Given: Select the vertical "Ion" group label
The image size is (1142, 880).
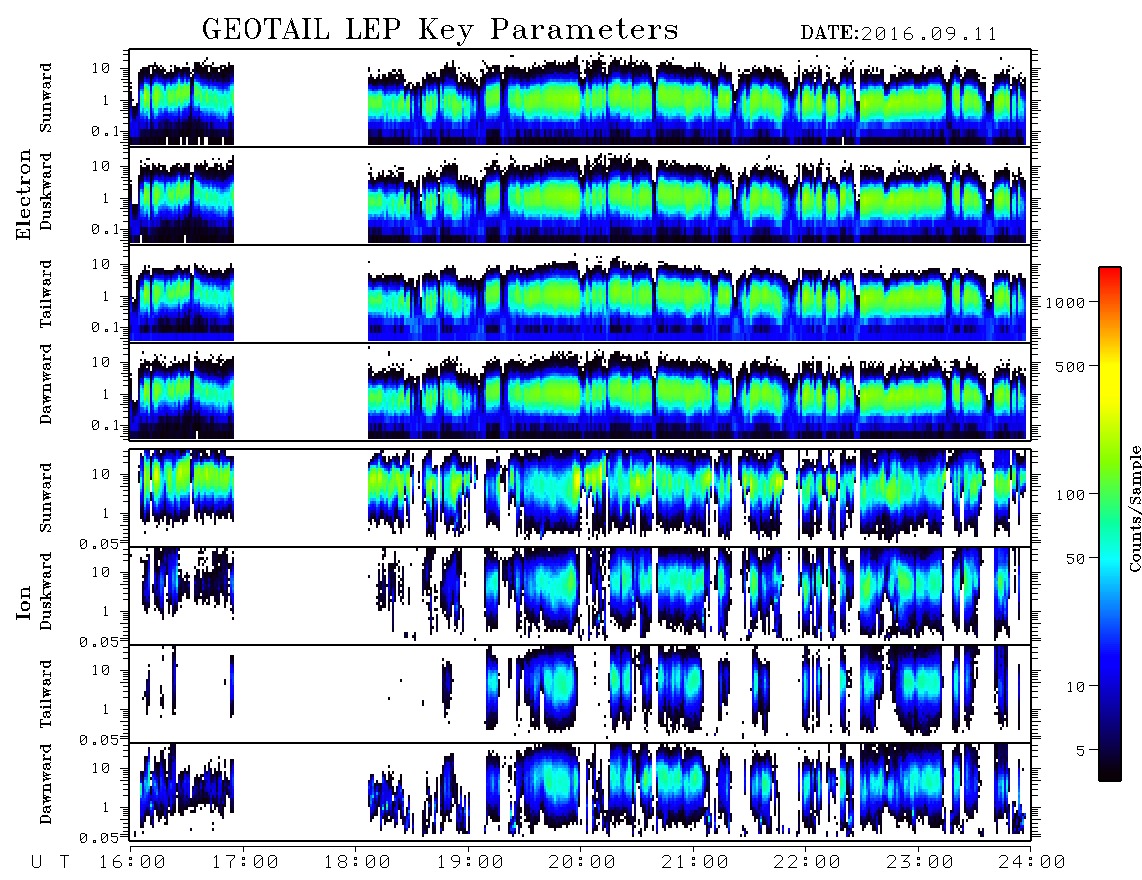Looking at the screenshot, I should tap(24, 602).
